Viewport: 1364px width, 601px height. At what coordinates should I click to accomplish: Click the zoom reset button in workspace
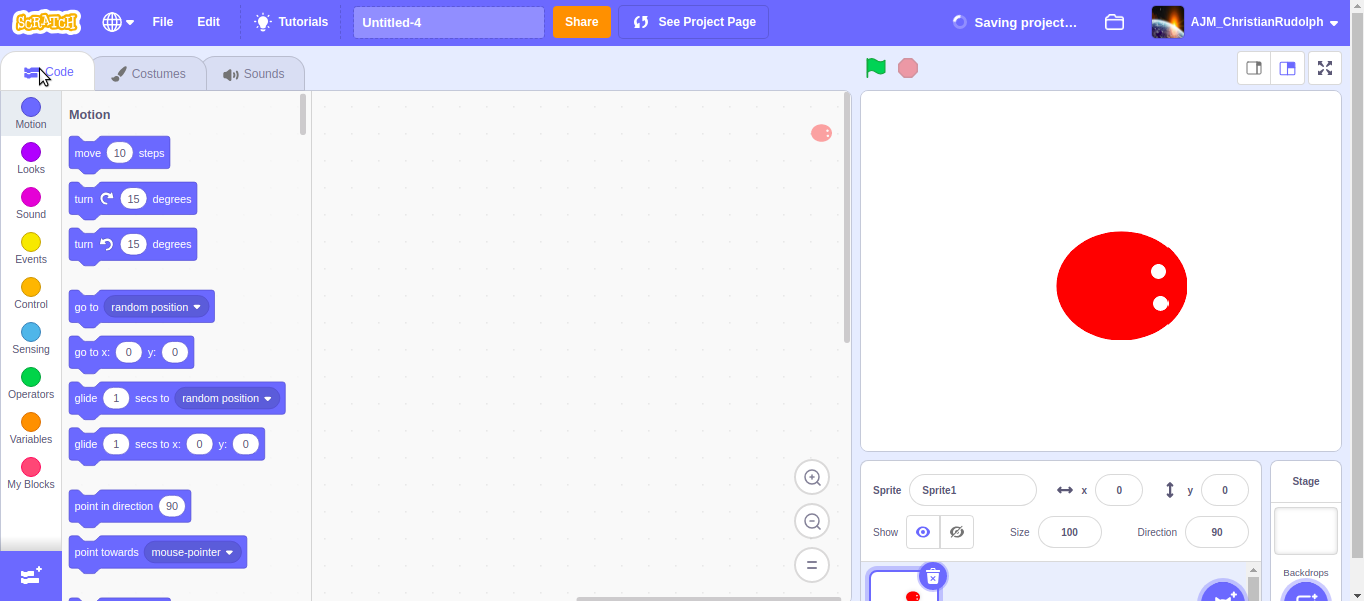pos(811,565)
